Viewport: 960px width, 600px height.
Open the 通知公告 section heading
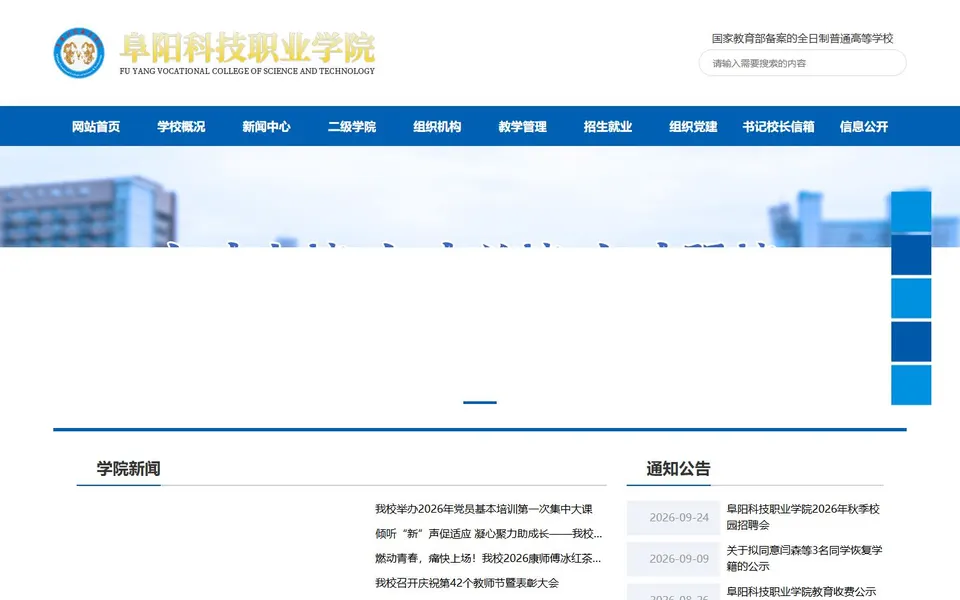[x=678, y=468]
